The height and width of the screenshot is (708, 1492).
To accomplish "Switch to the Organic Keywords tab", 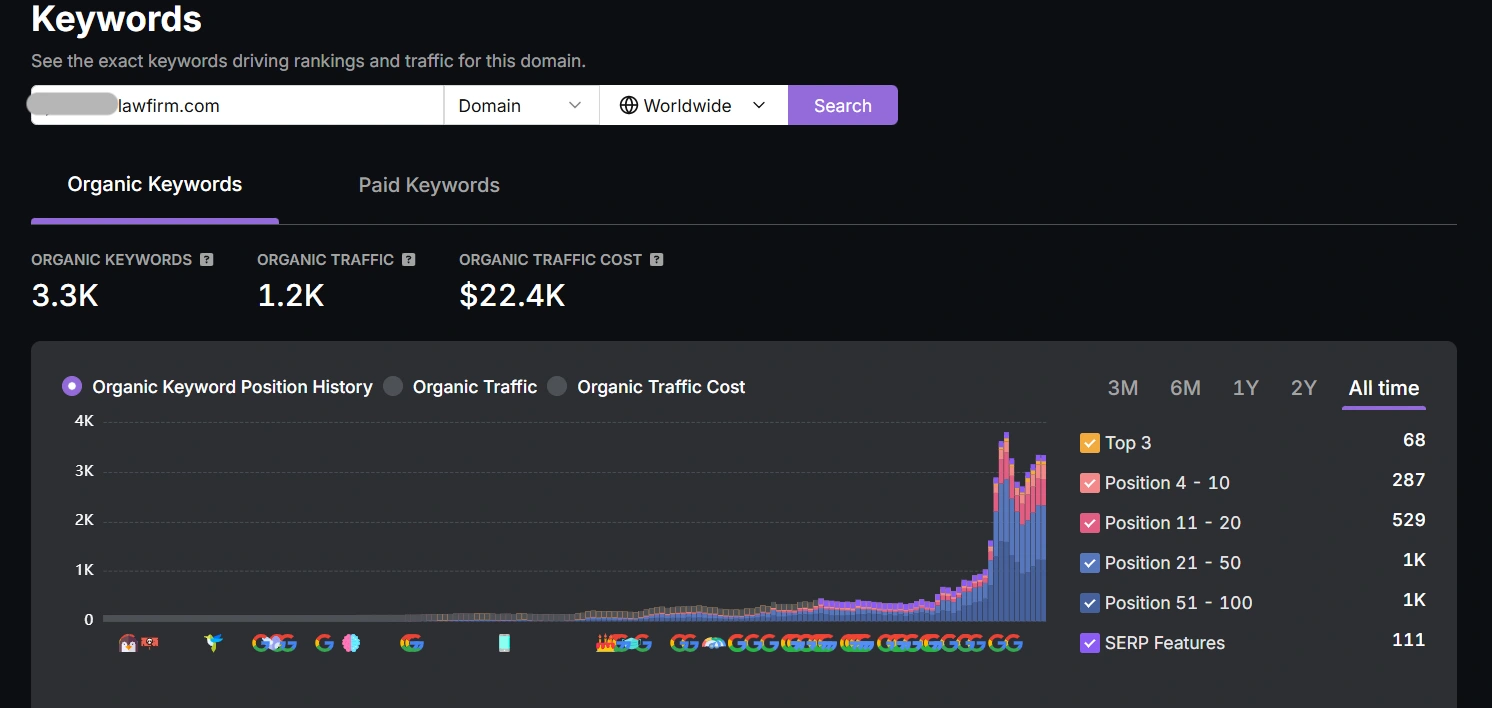I will tap(155, 185).
